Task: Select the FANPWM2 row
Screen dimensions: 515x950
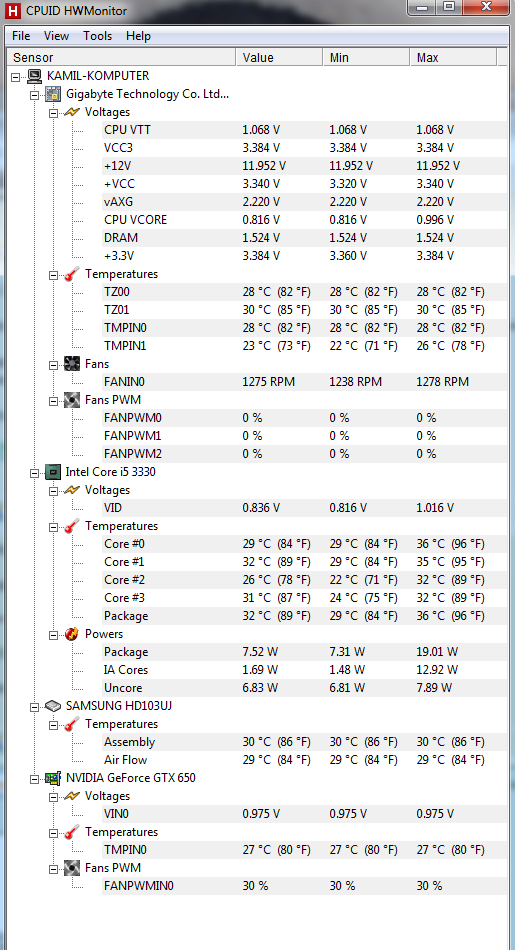Action: [x=304, y=454]
